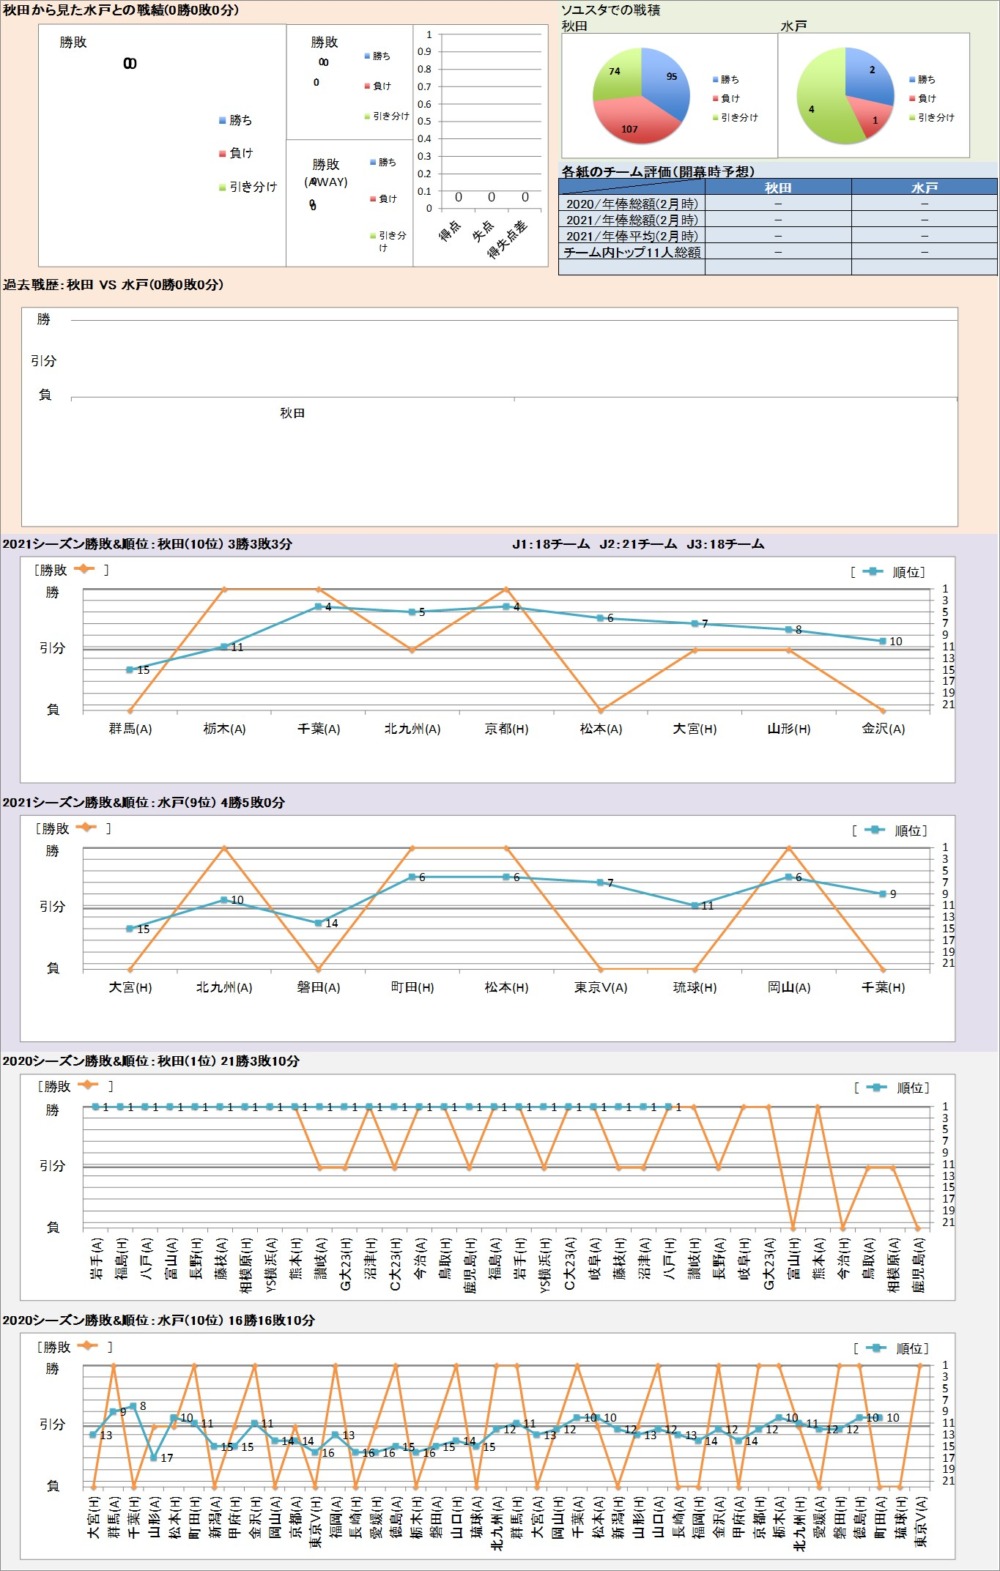This screenshot has height=1571, width=1000.
Task: Click the blue 95 slice in Akita's stadium pie chart
Action: (668, 83)
